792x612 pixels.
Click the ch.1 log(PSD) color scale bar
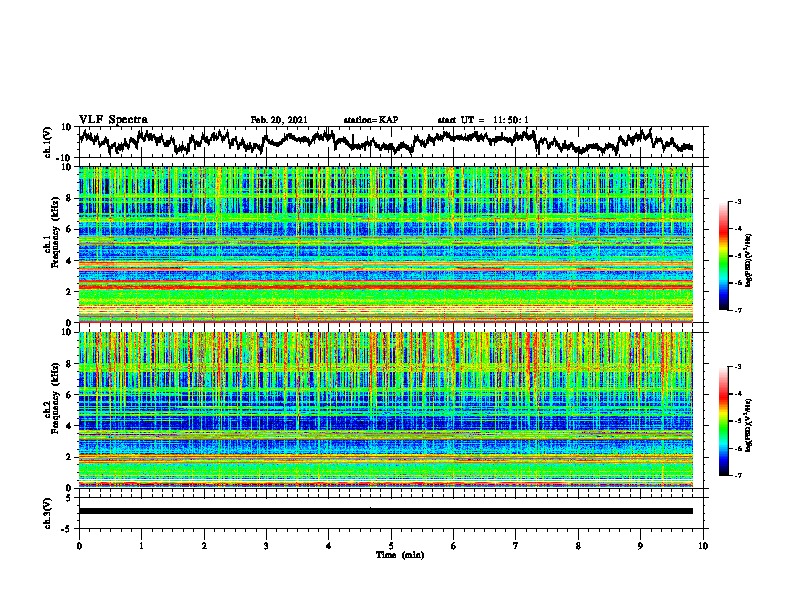coord(723,256)
